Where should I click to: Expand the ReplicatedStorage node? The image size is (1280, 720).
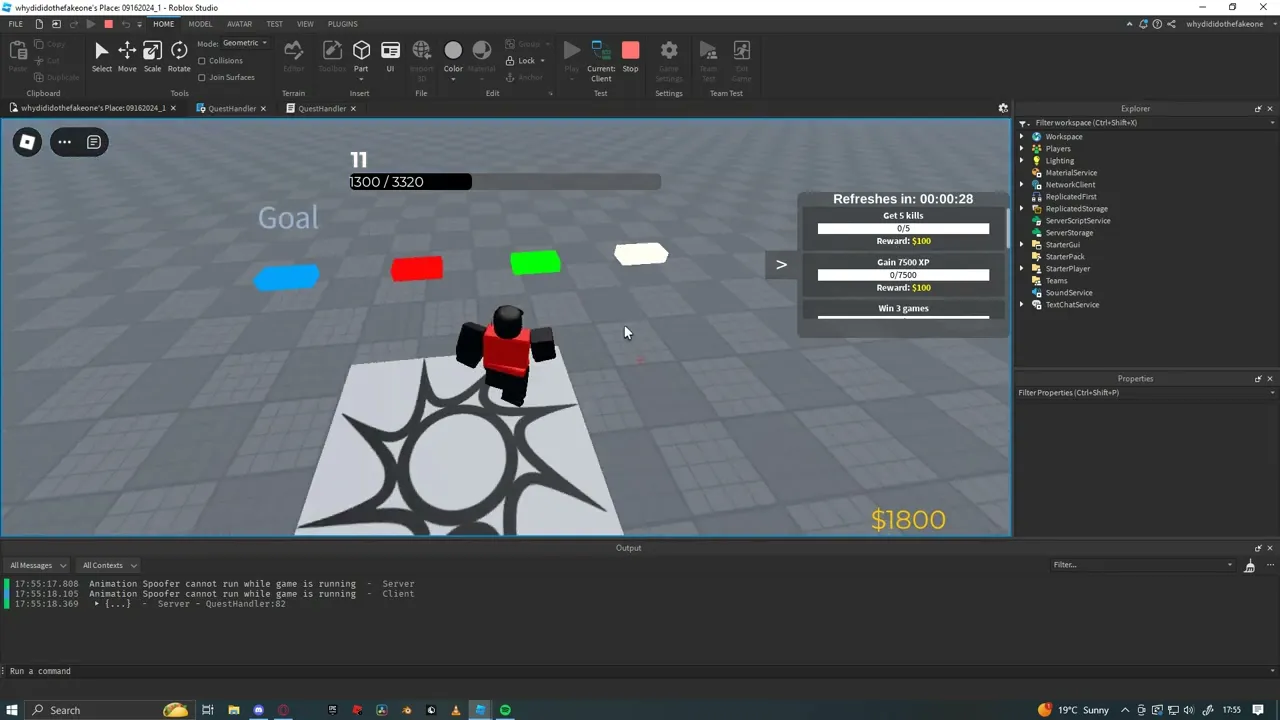[1022, 209]
